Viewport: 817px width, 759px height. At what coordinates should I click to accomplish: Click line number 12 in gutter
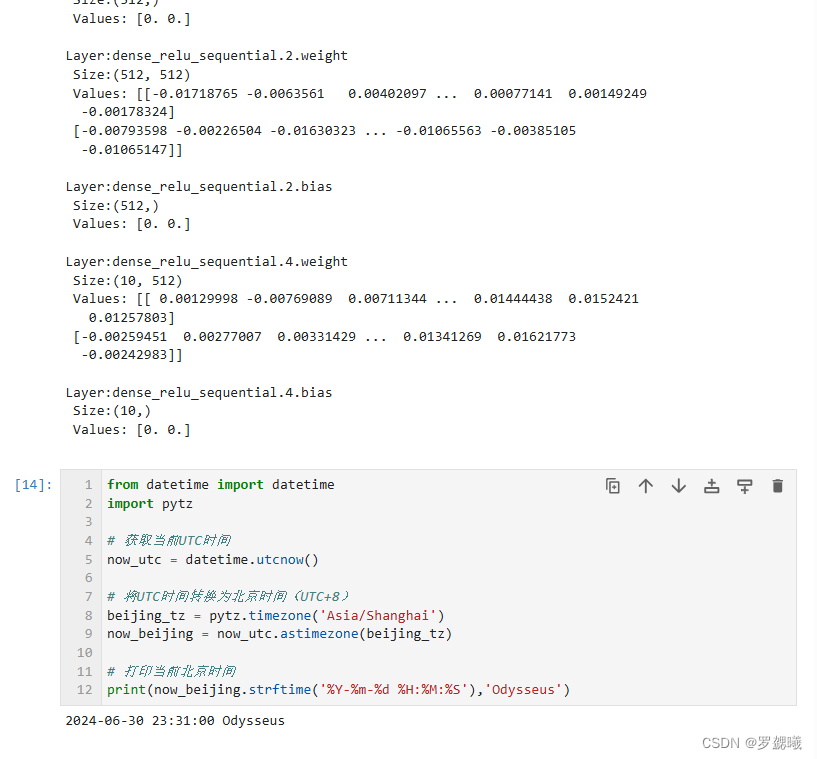click(85, 690)
